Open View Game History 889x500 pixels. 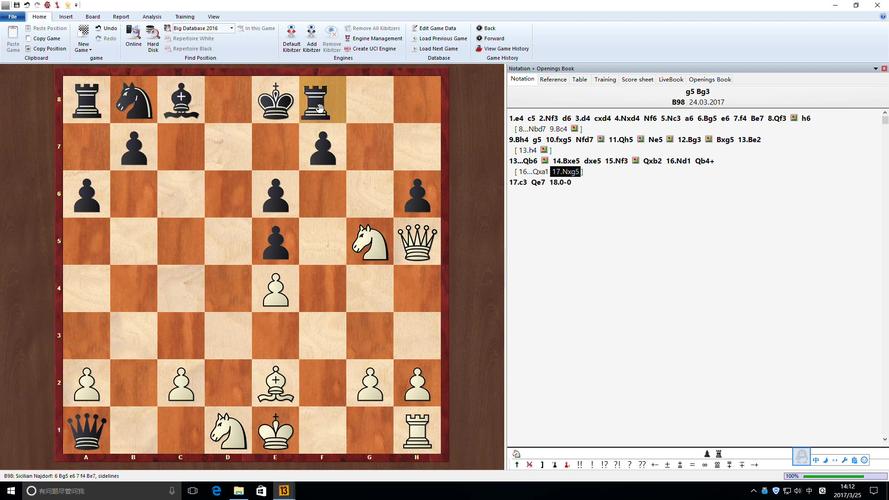pos(502,49)
